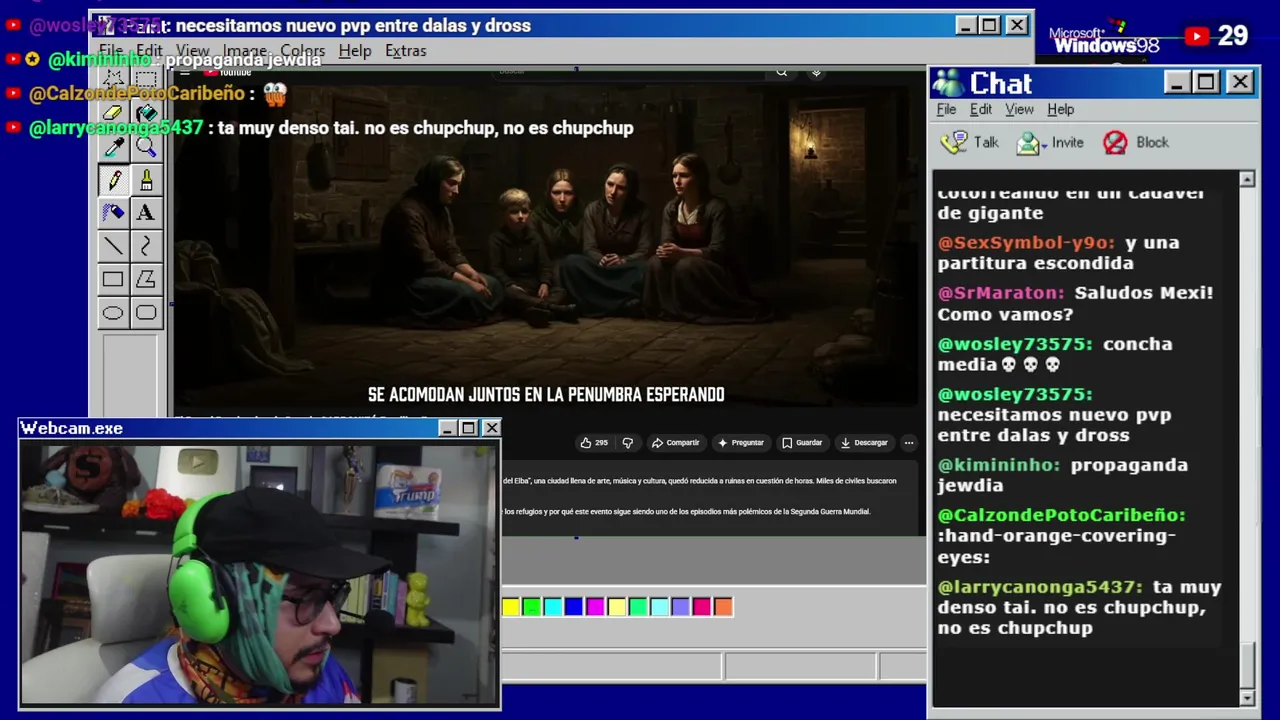
Task: Like the video with thumbs up 295
Action: coord(594,442)
